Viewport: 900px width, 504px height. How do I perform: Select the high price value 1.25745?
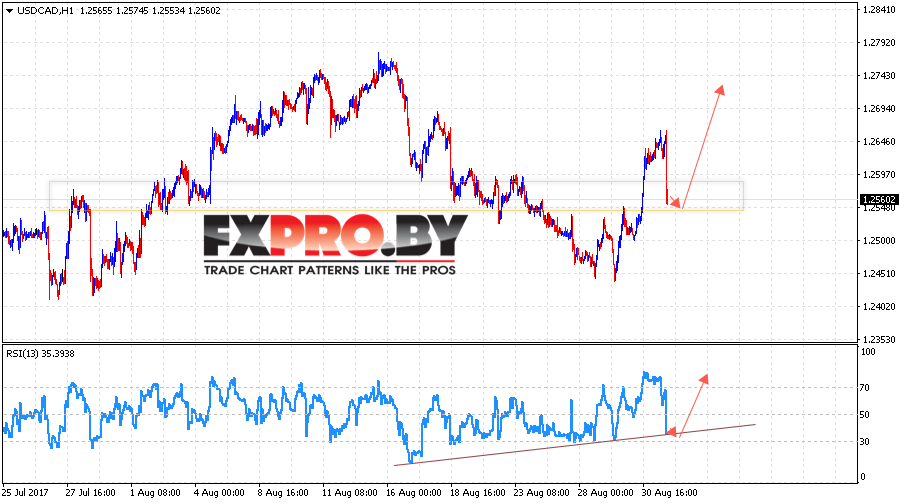132,10
